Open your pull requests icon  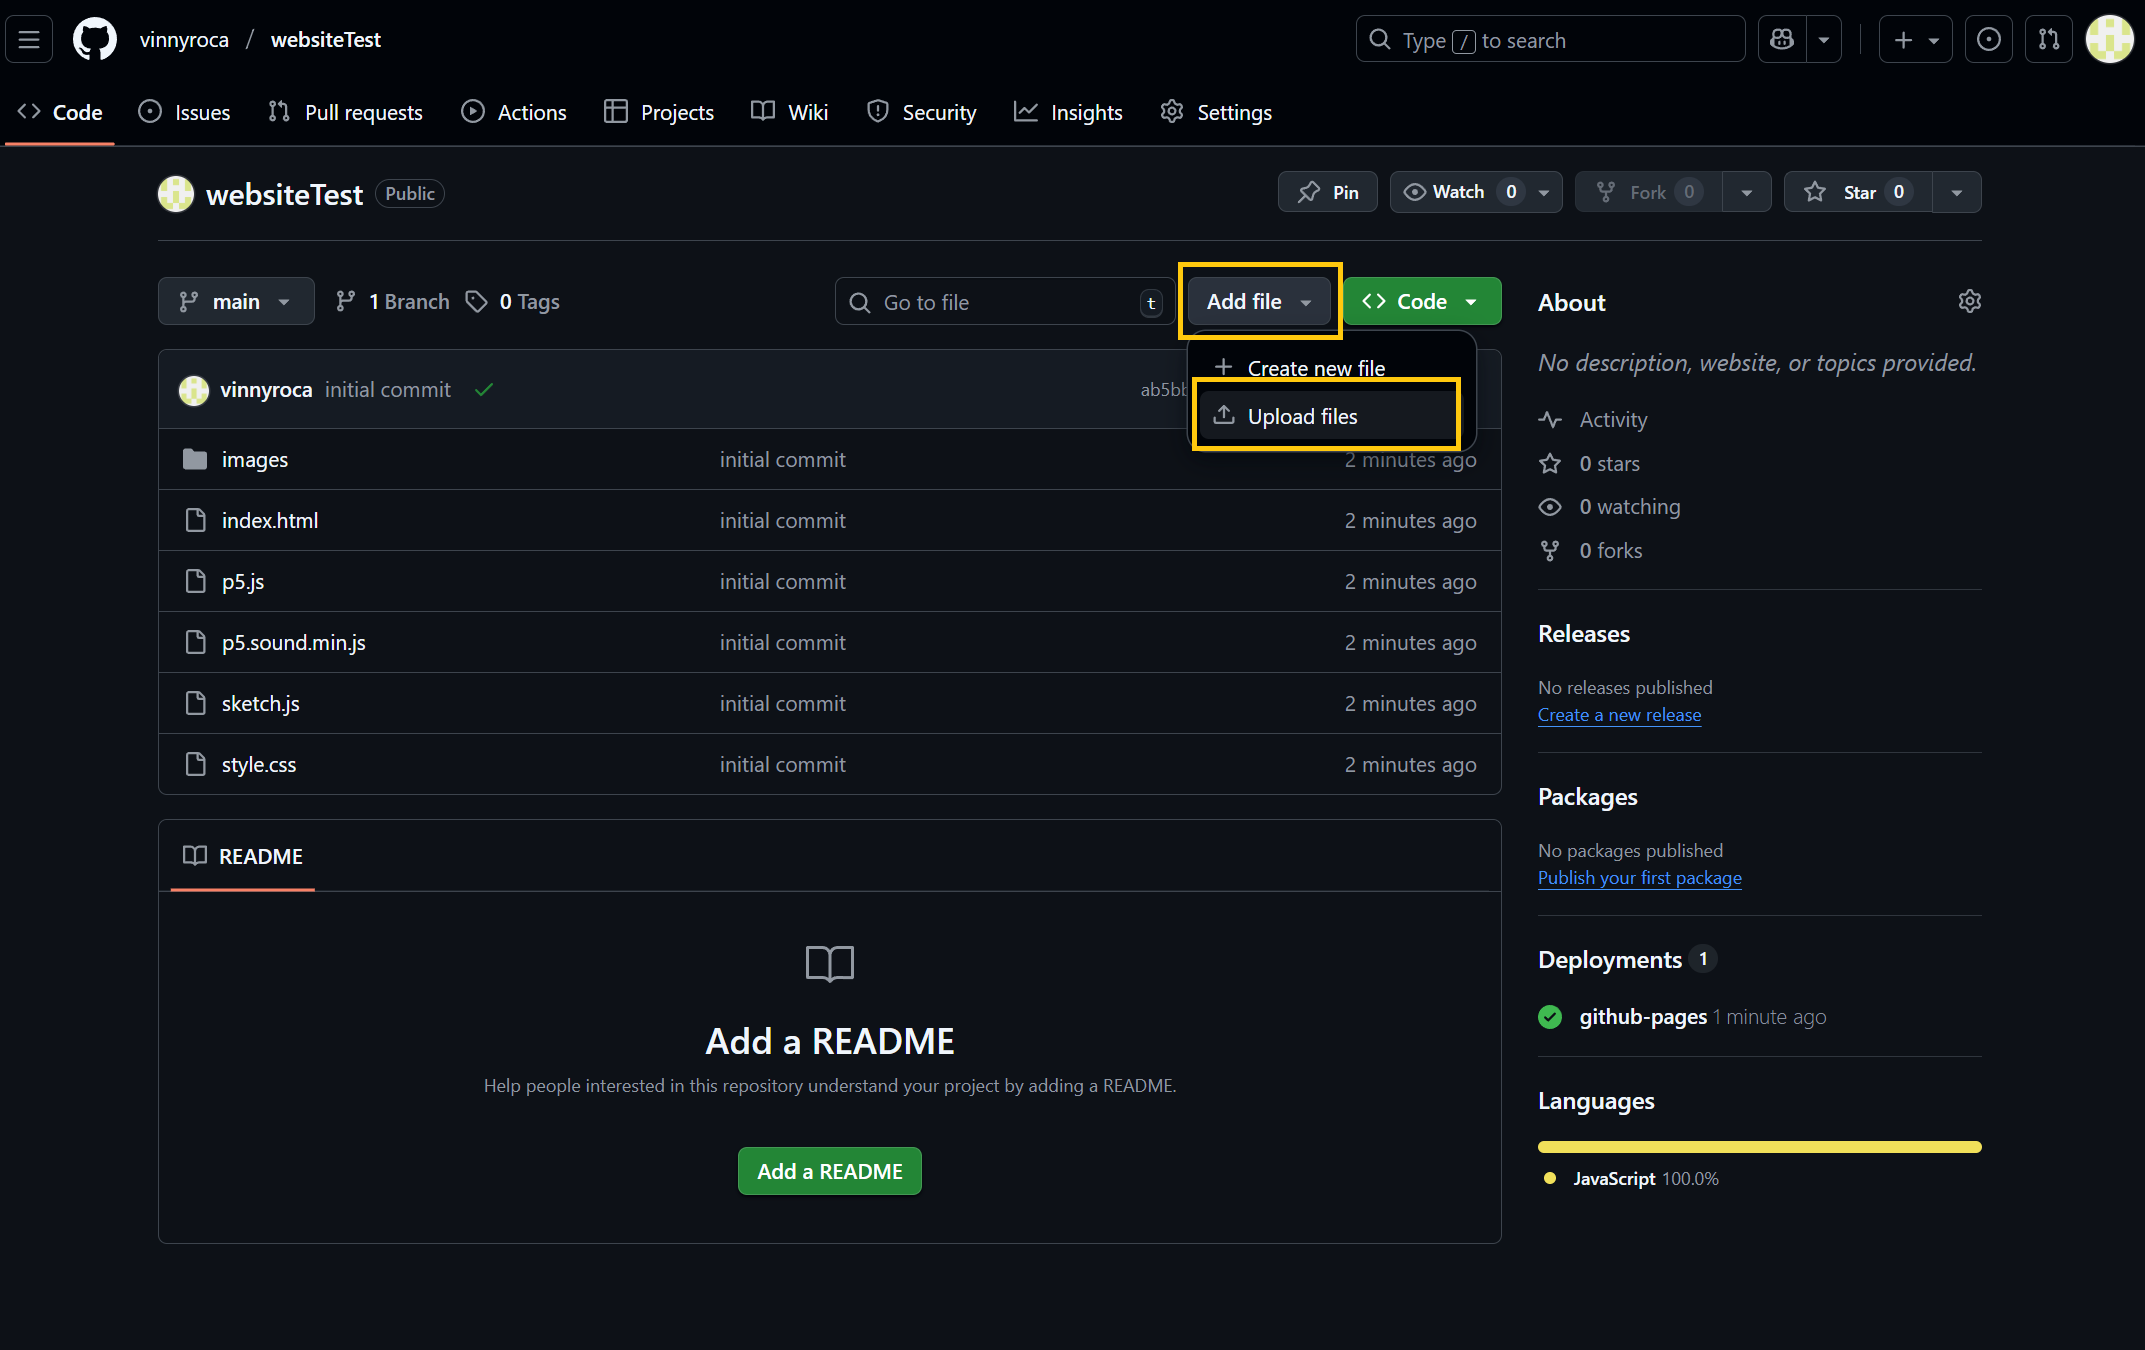click(2048, 39)
